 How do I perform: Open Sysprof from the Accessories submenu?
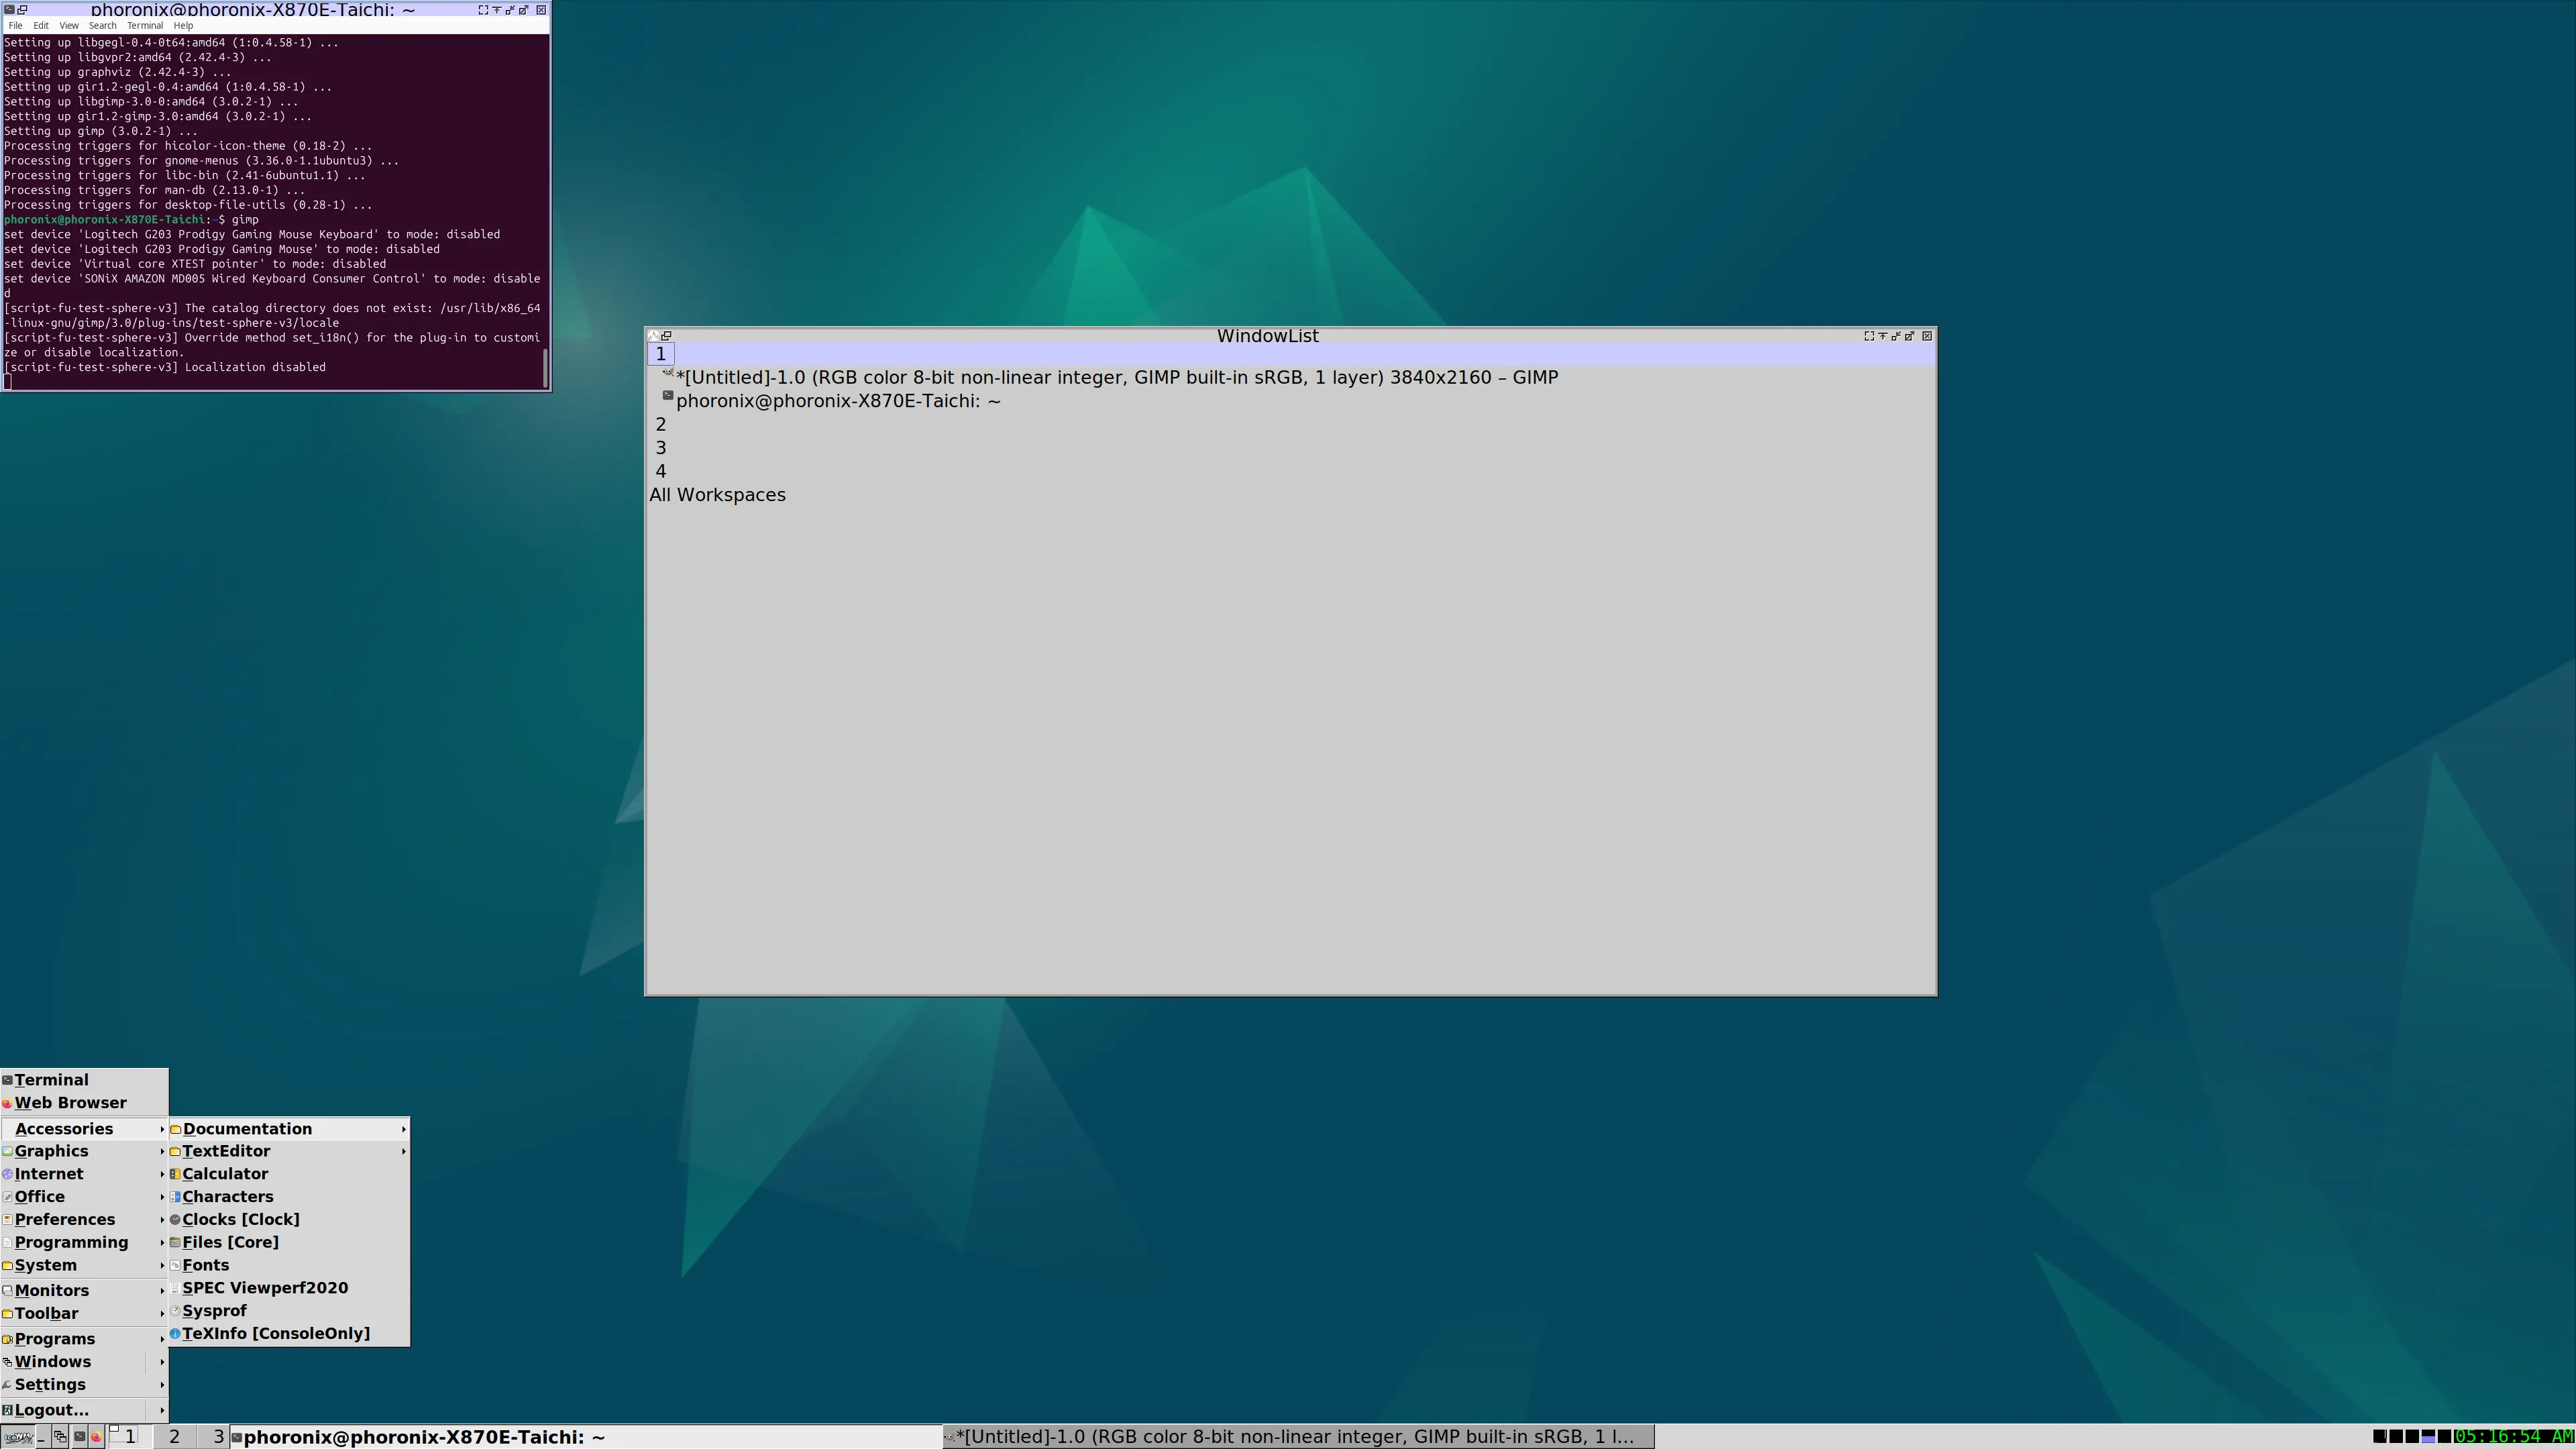point(214,1311)
